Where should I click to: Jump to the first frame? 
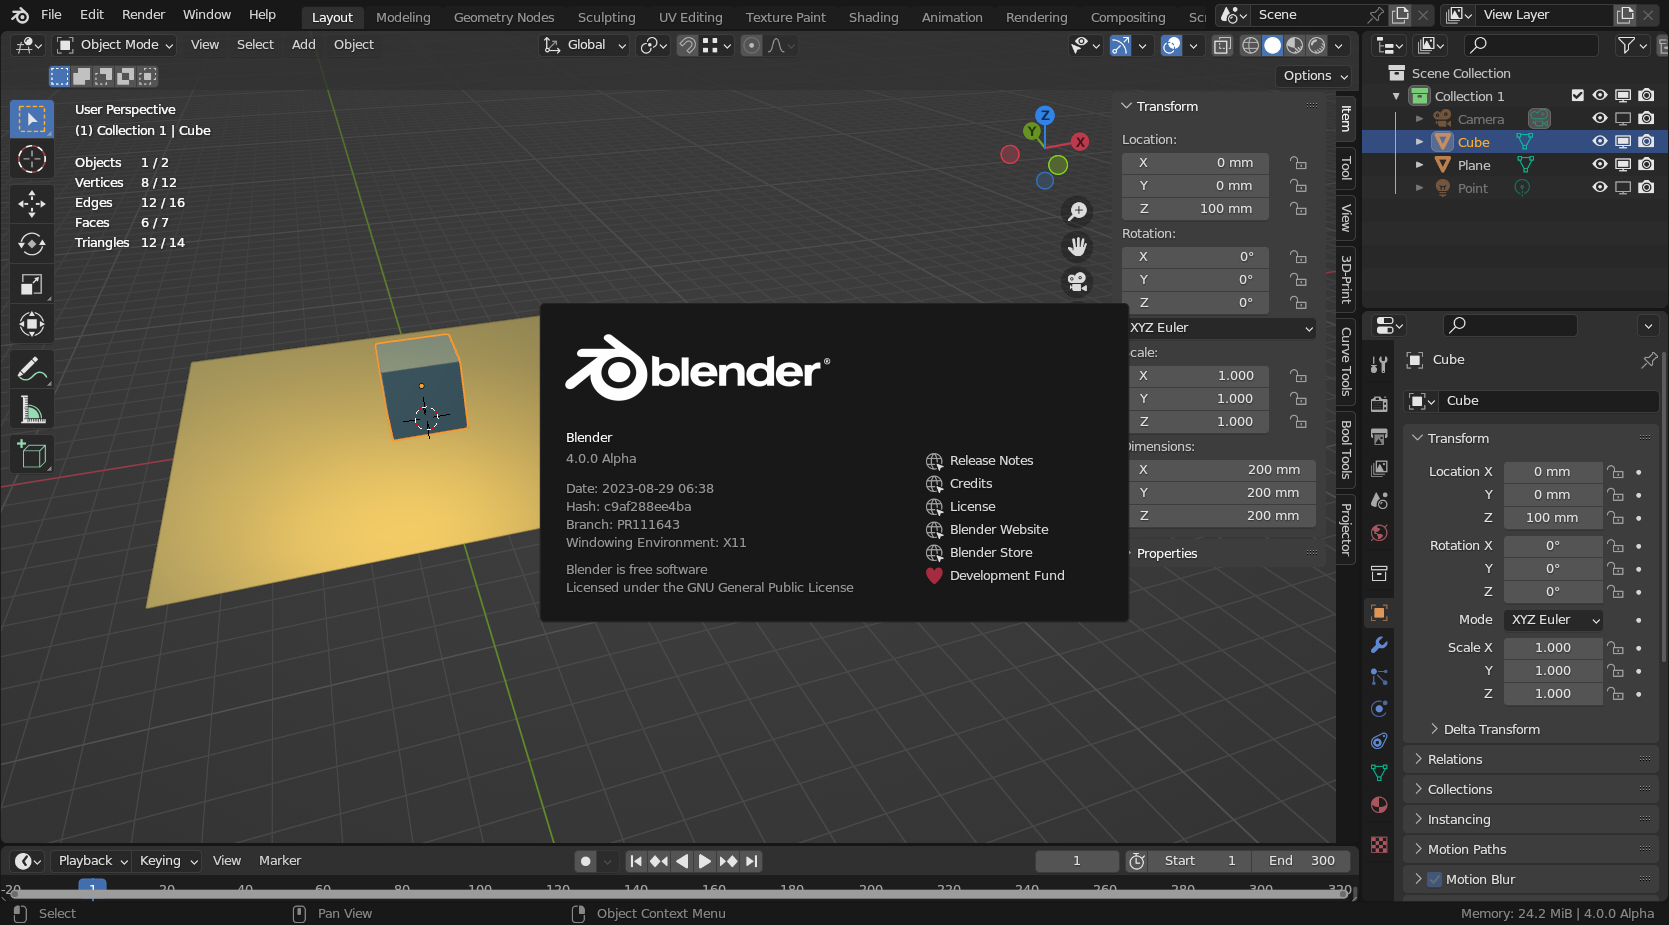[x=636, y=861]
